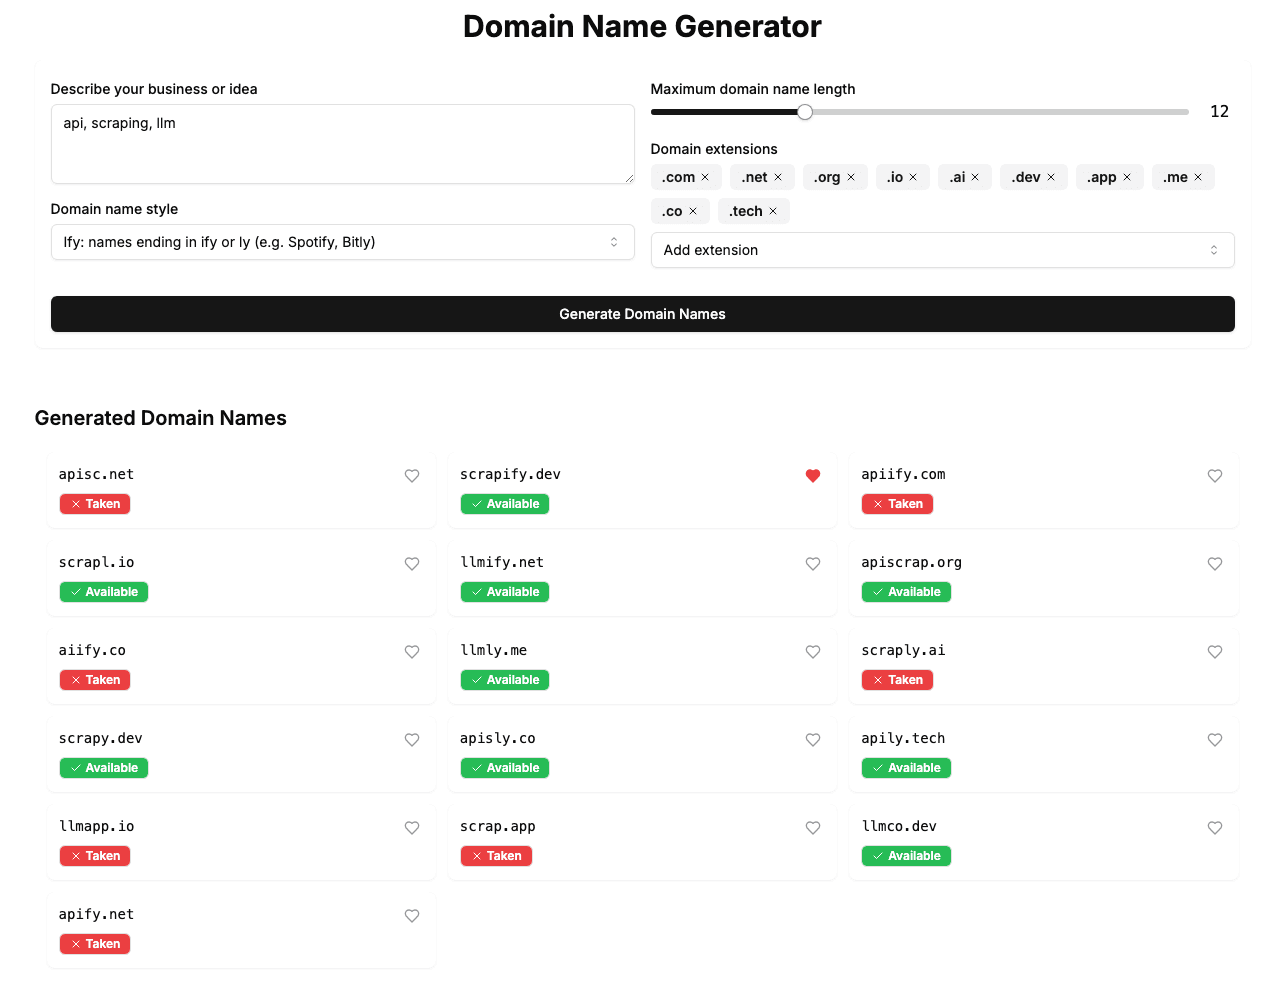Favorite scrapl.io with heart icon
Image resolution: width=1274 pixels, height=1002 pixels.
[x=412, y=564]
